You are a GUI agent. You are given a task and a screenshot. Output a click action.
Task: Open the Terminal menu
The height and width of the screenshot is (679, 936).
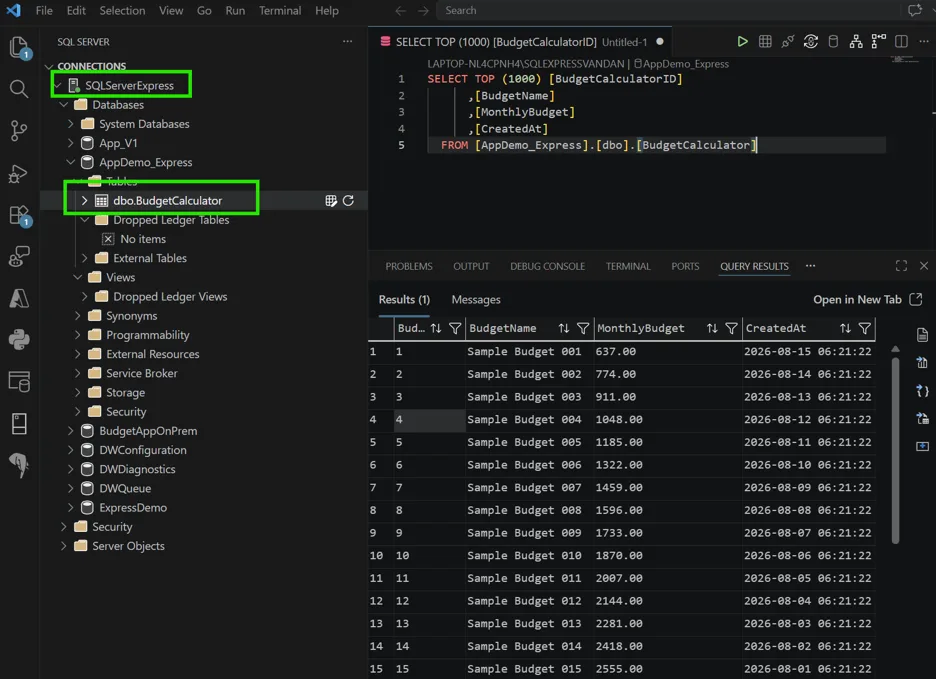click(x=280, y=11)
